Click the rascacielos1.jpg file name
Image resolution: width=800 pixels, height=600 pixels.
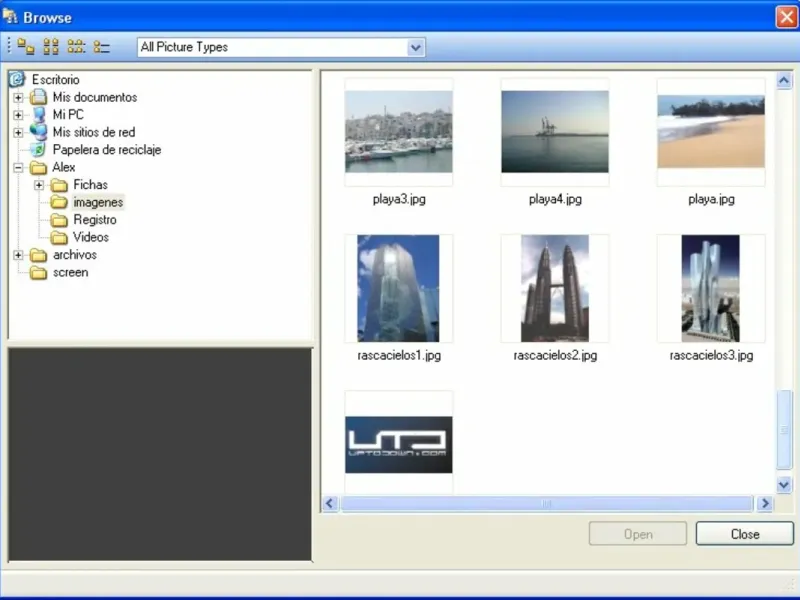[399, 355]
